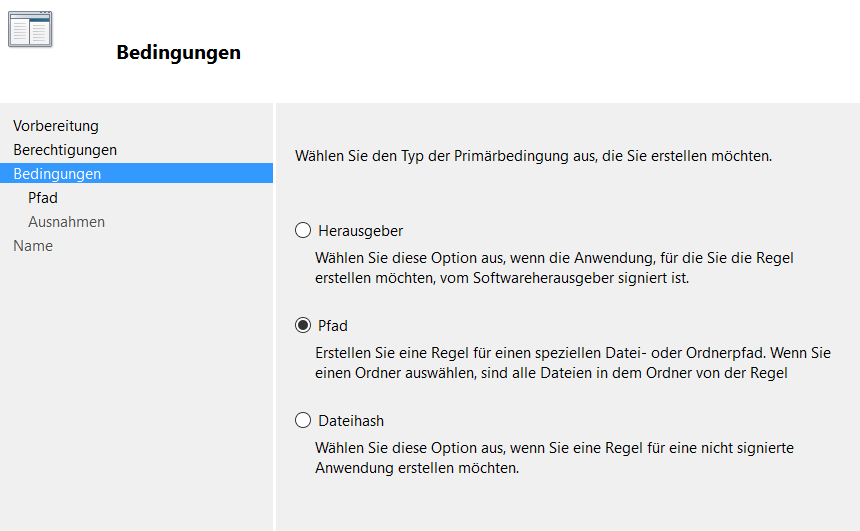Viewport: 860px width, 531px height.
Task: Go to the Name step in sidebar
Action: 33,246
